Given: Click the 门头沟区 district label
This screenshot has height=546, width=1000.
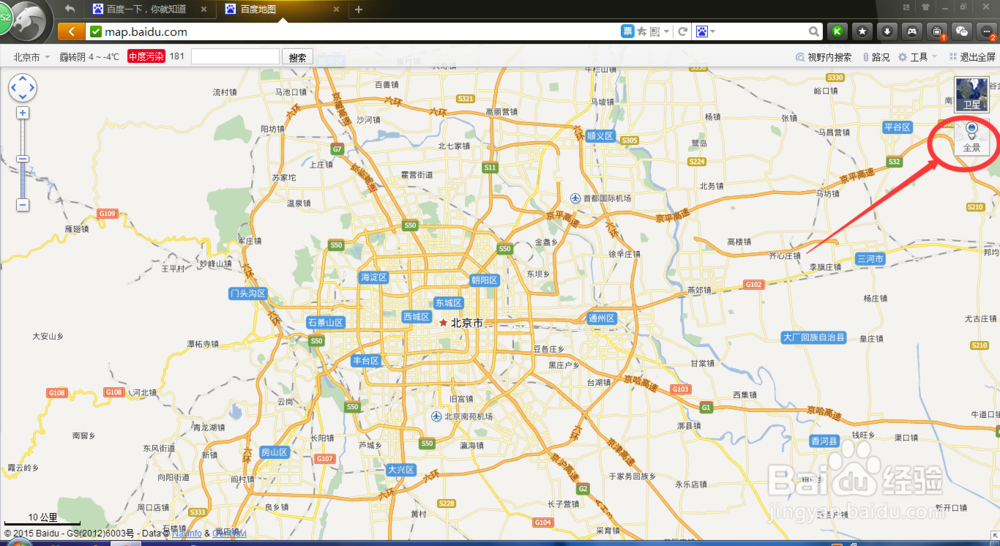Looking at the screenshot, I should (x=248, y=293).
